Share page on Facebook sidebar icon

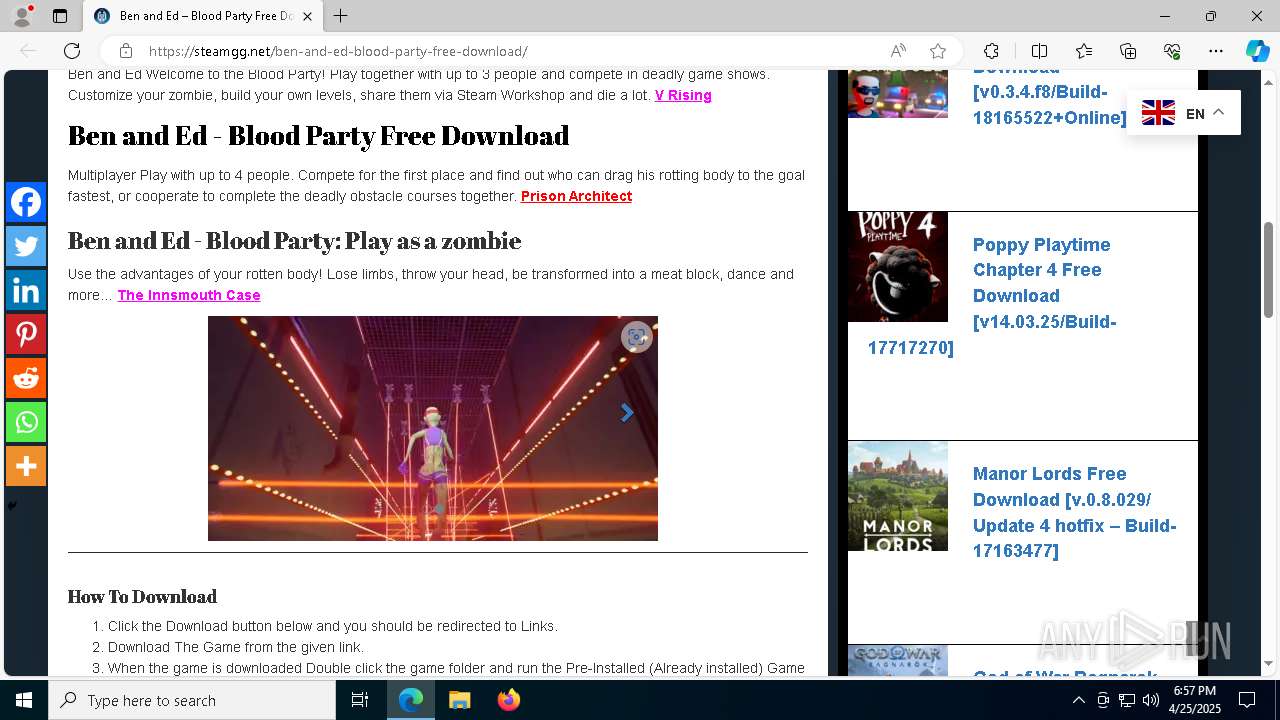point(26,202)
